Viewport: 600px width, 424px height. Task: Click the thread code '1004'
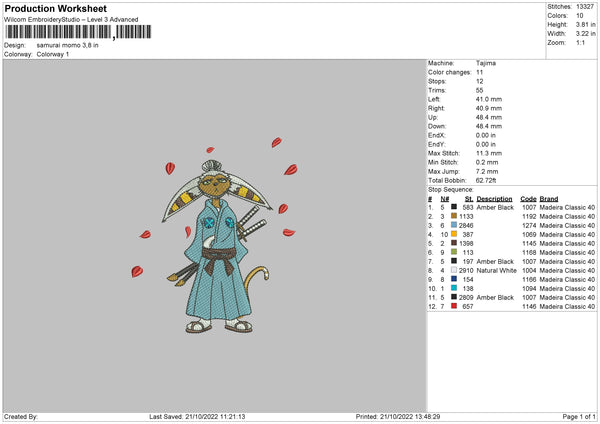coord(529,271)
